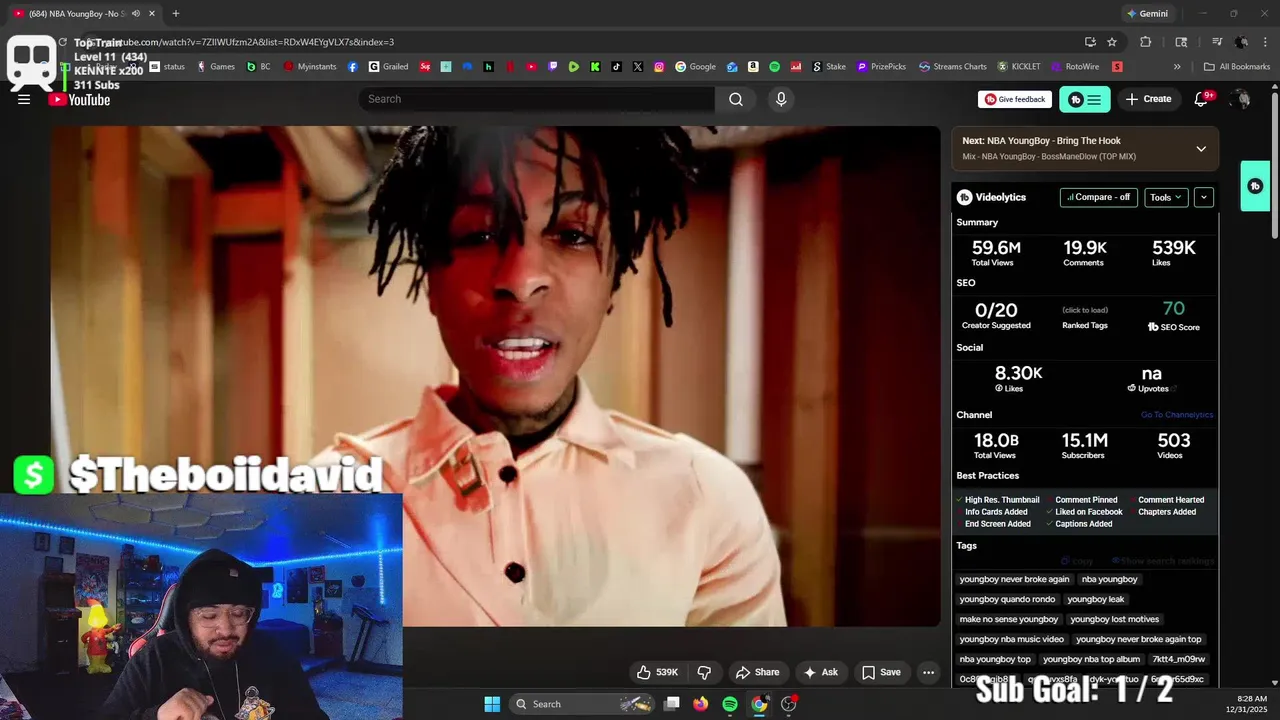Open the Create button menu
The width and height of the screenshot is (1280, 720).
(1148, 99)
